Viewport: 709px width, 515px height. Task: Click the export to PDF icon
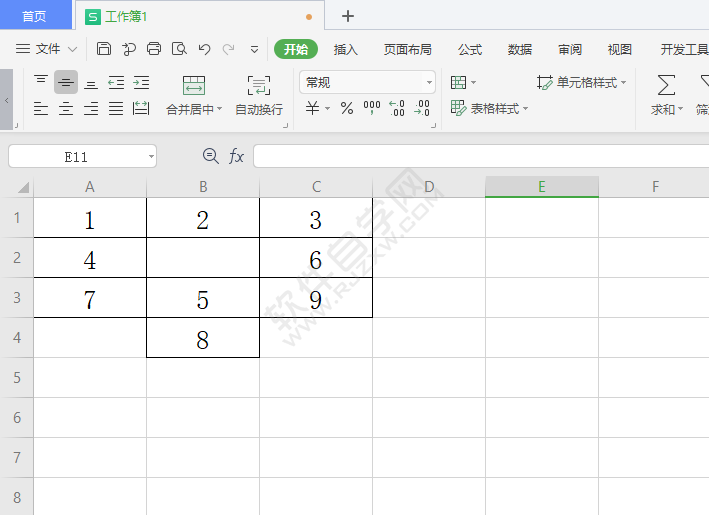[129, 49]
